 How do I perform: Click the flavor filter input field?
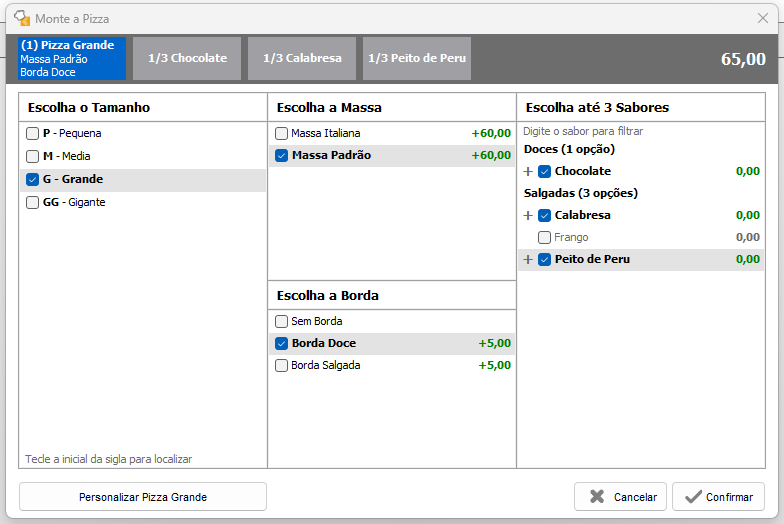(640, 131)
